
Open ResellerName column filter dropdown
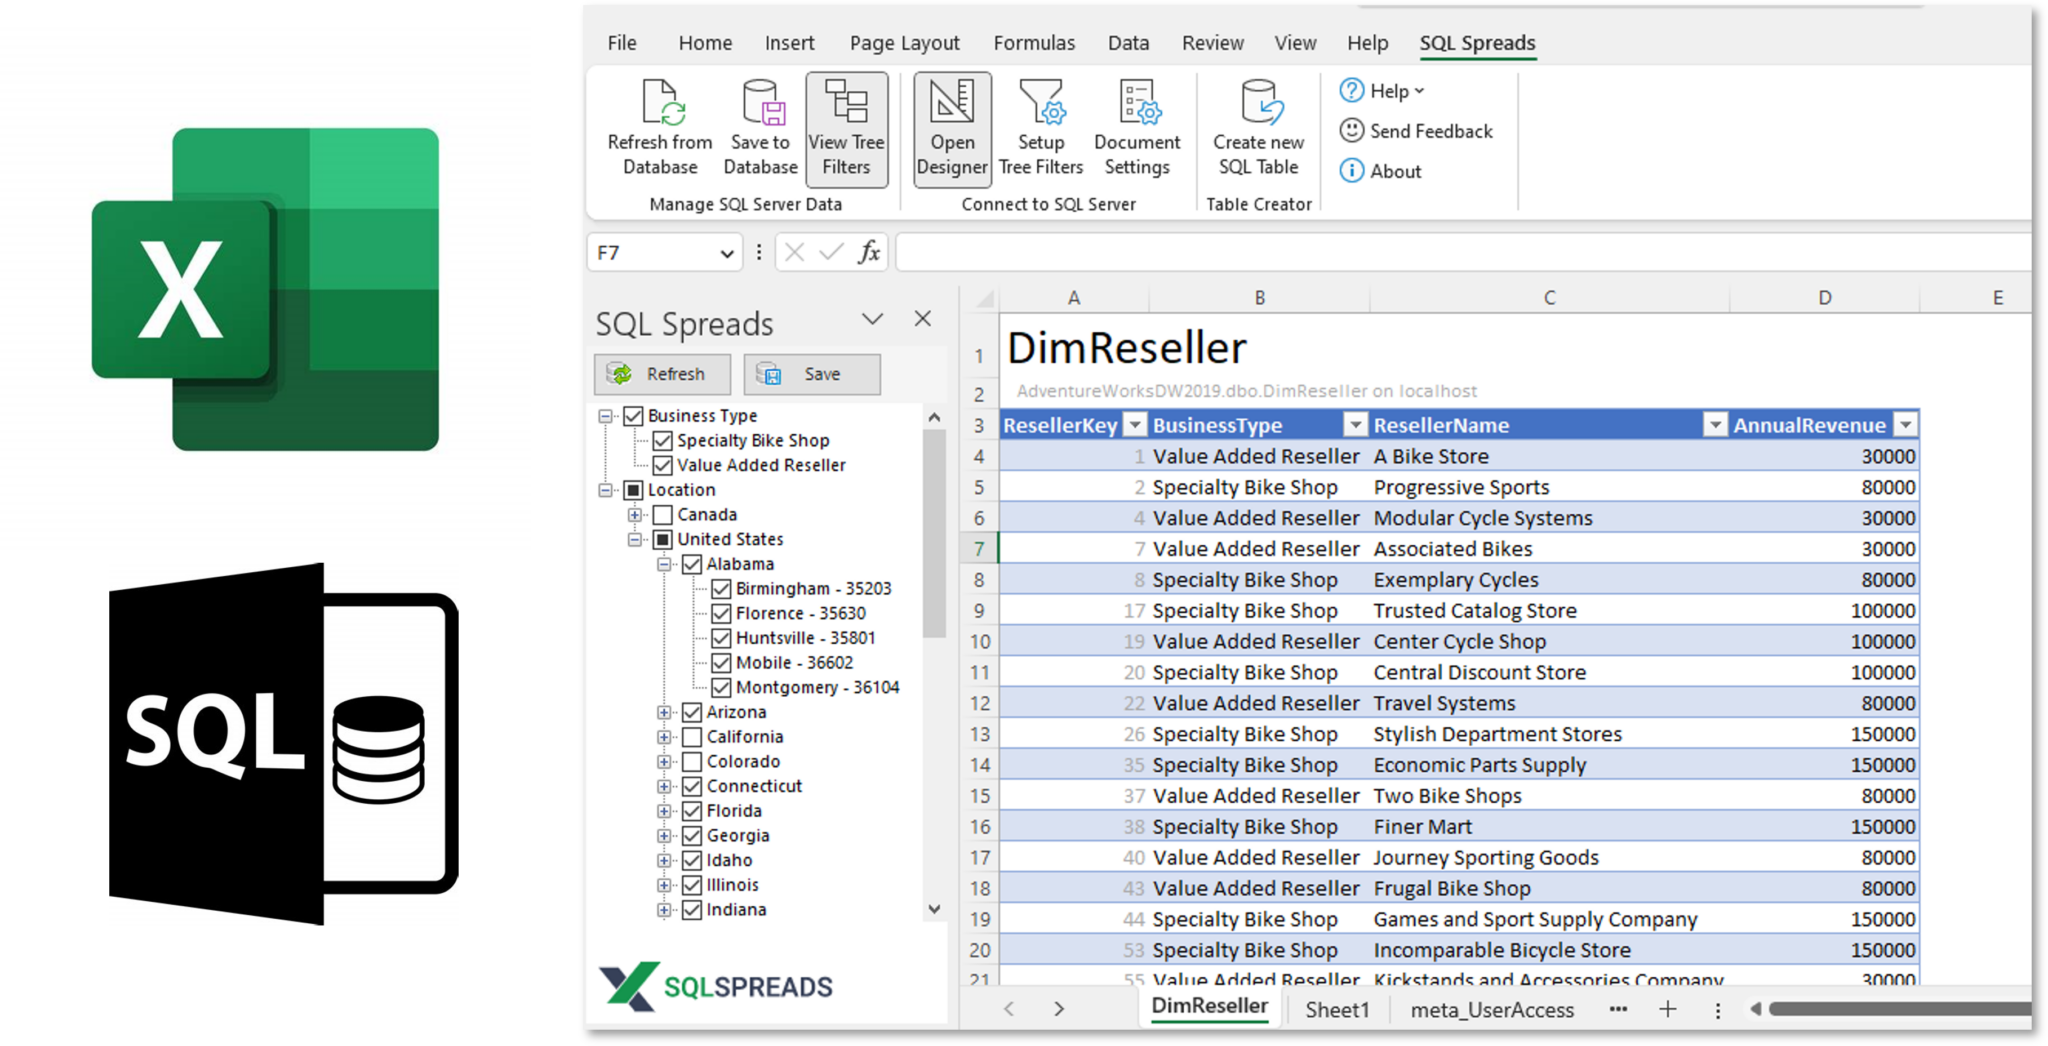click(x=1714, y=425)
